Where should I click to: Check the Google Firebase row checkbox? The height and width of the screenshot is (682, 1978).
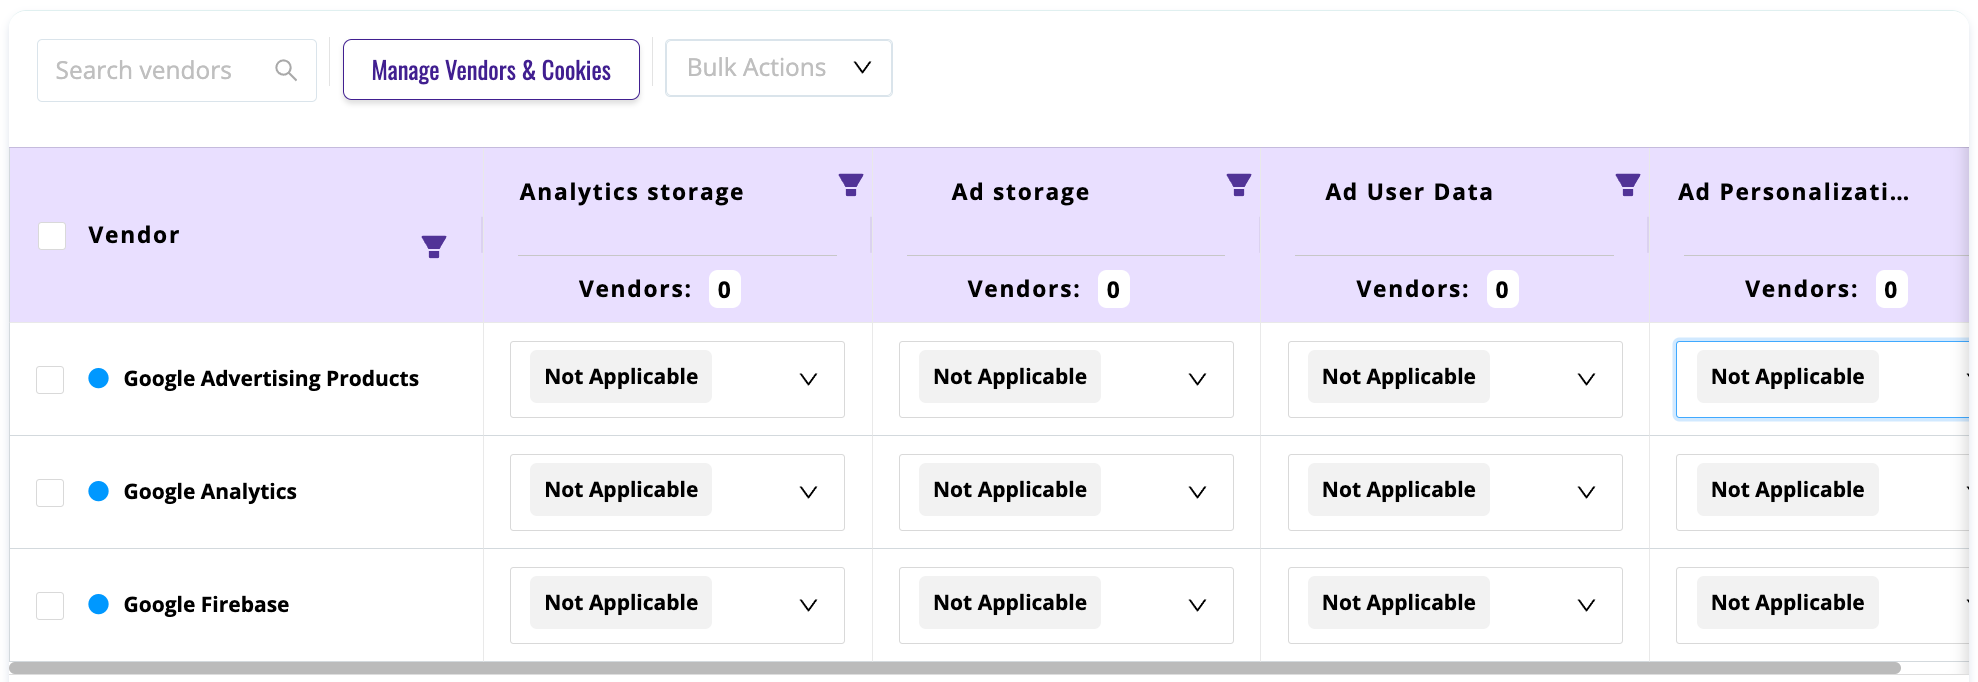[50, 606]
